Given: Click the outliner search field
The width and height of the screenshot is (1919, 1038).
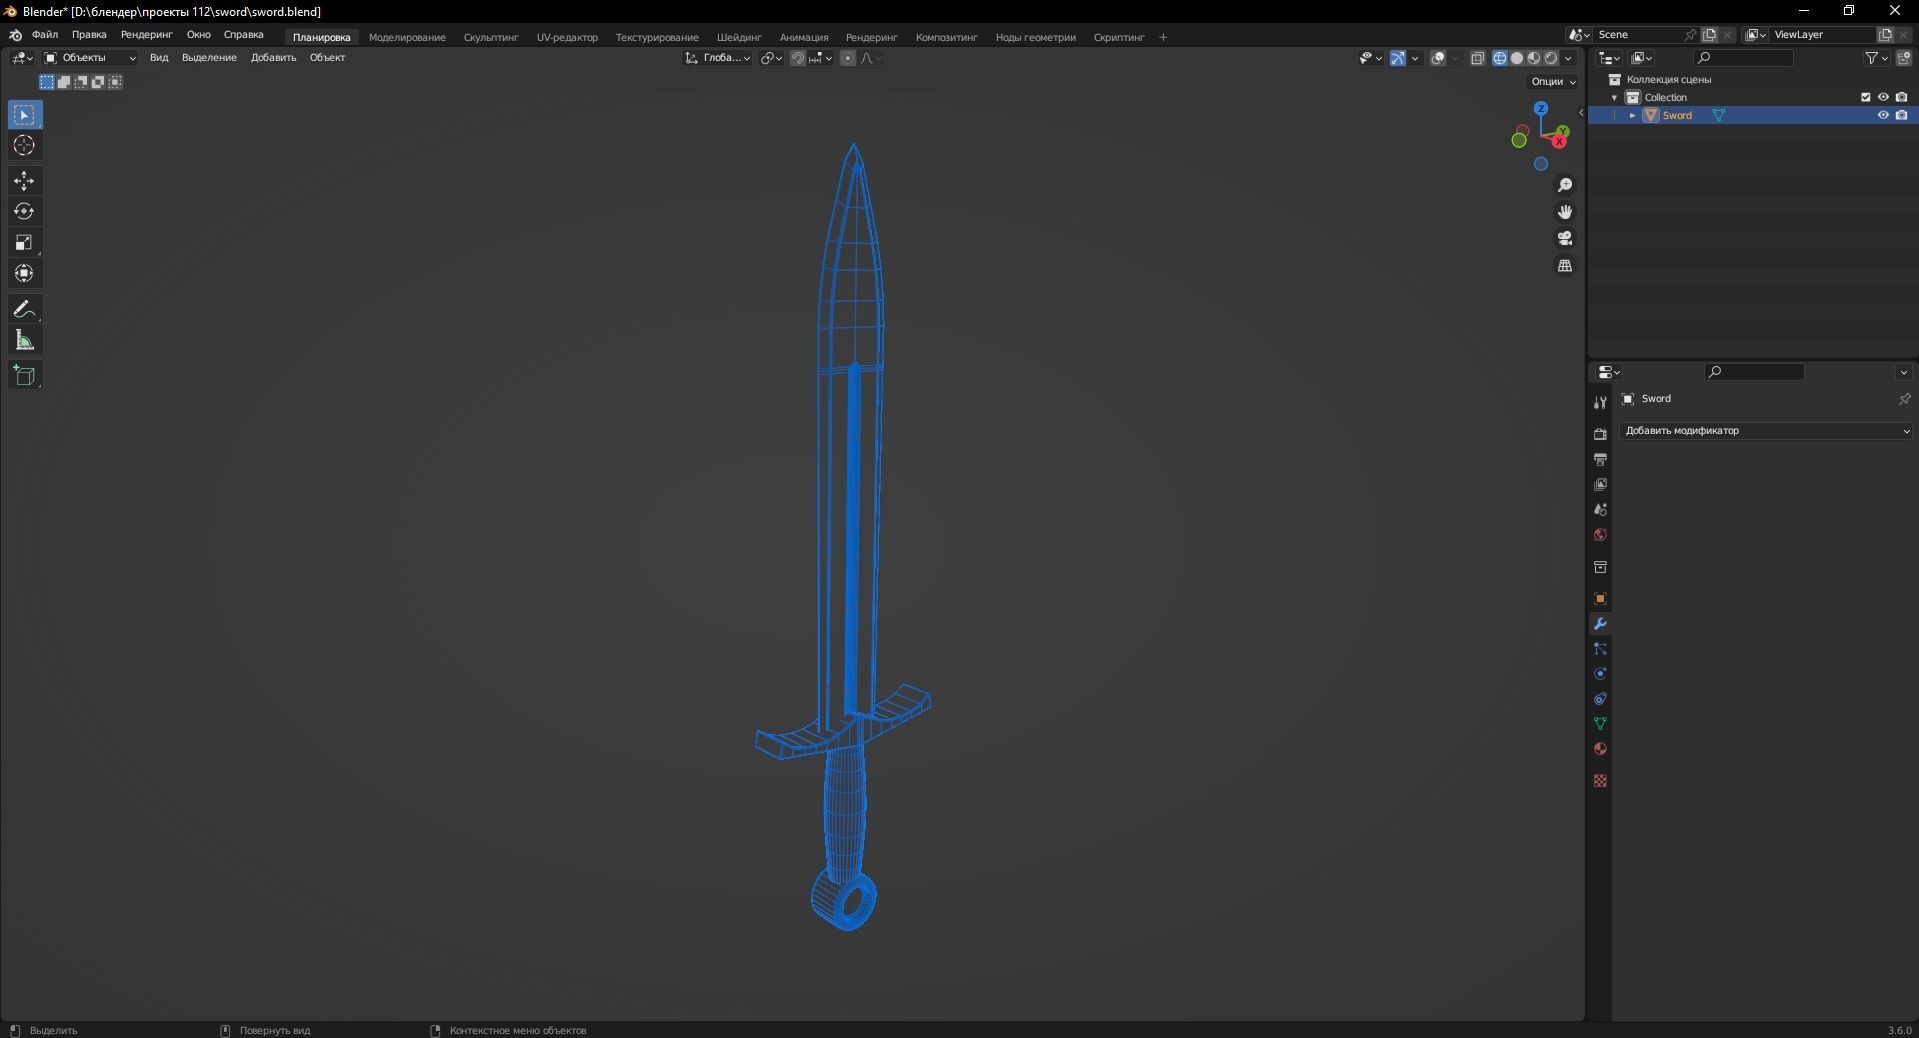Looking at the screenshot, I should tap(1744, 58).
